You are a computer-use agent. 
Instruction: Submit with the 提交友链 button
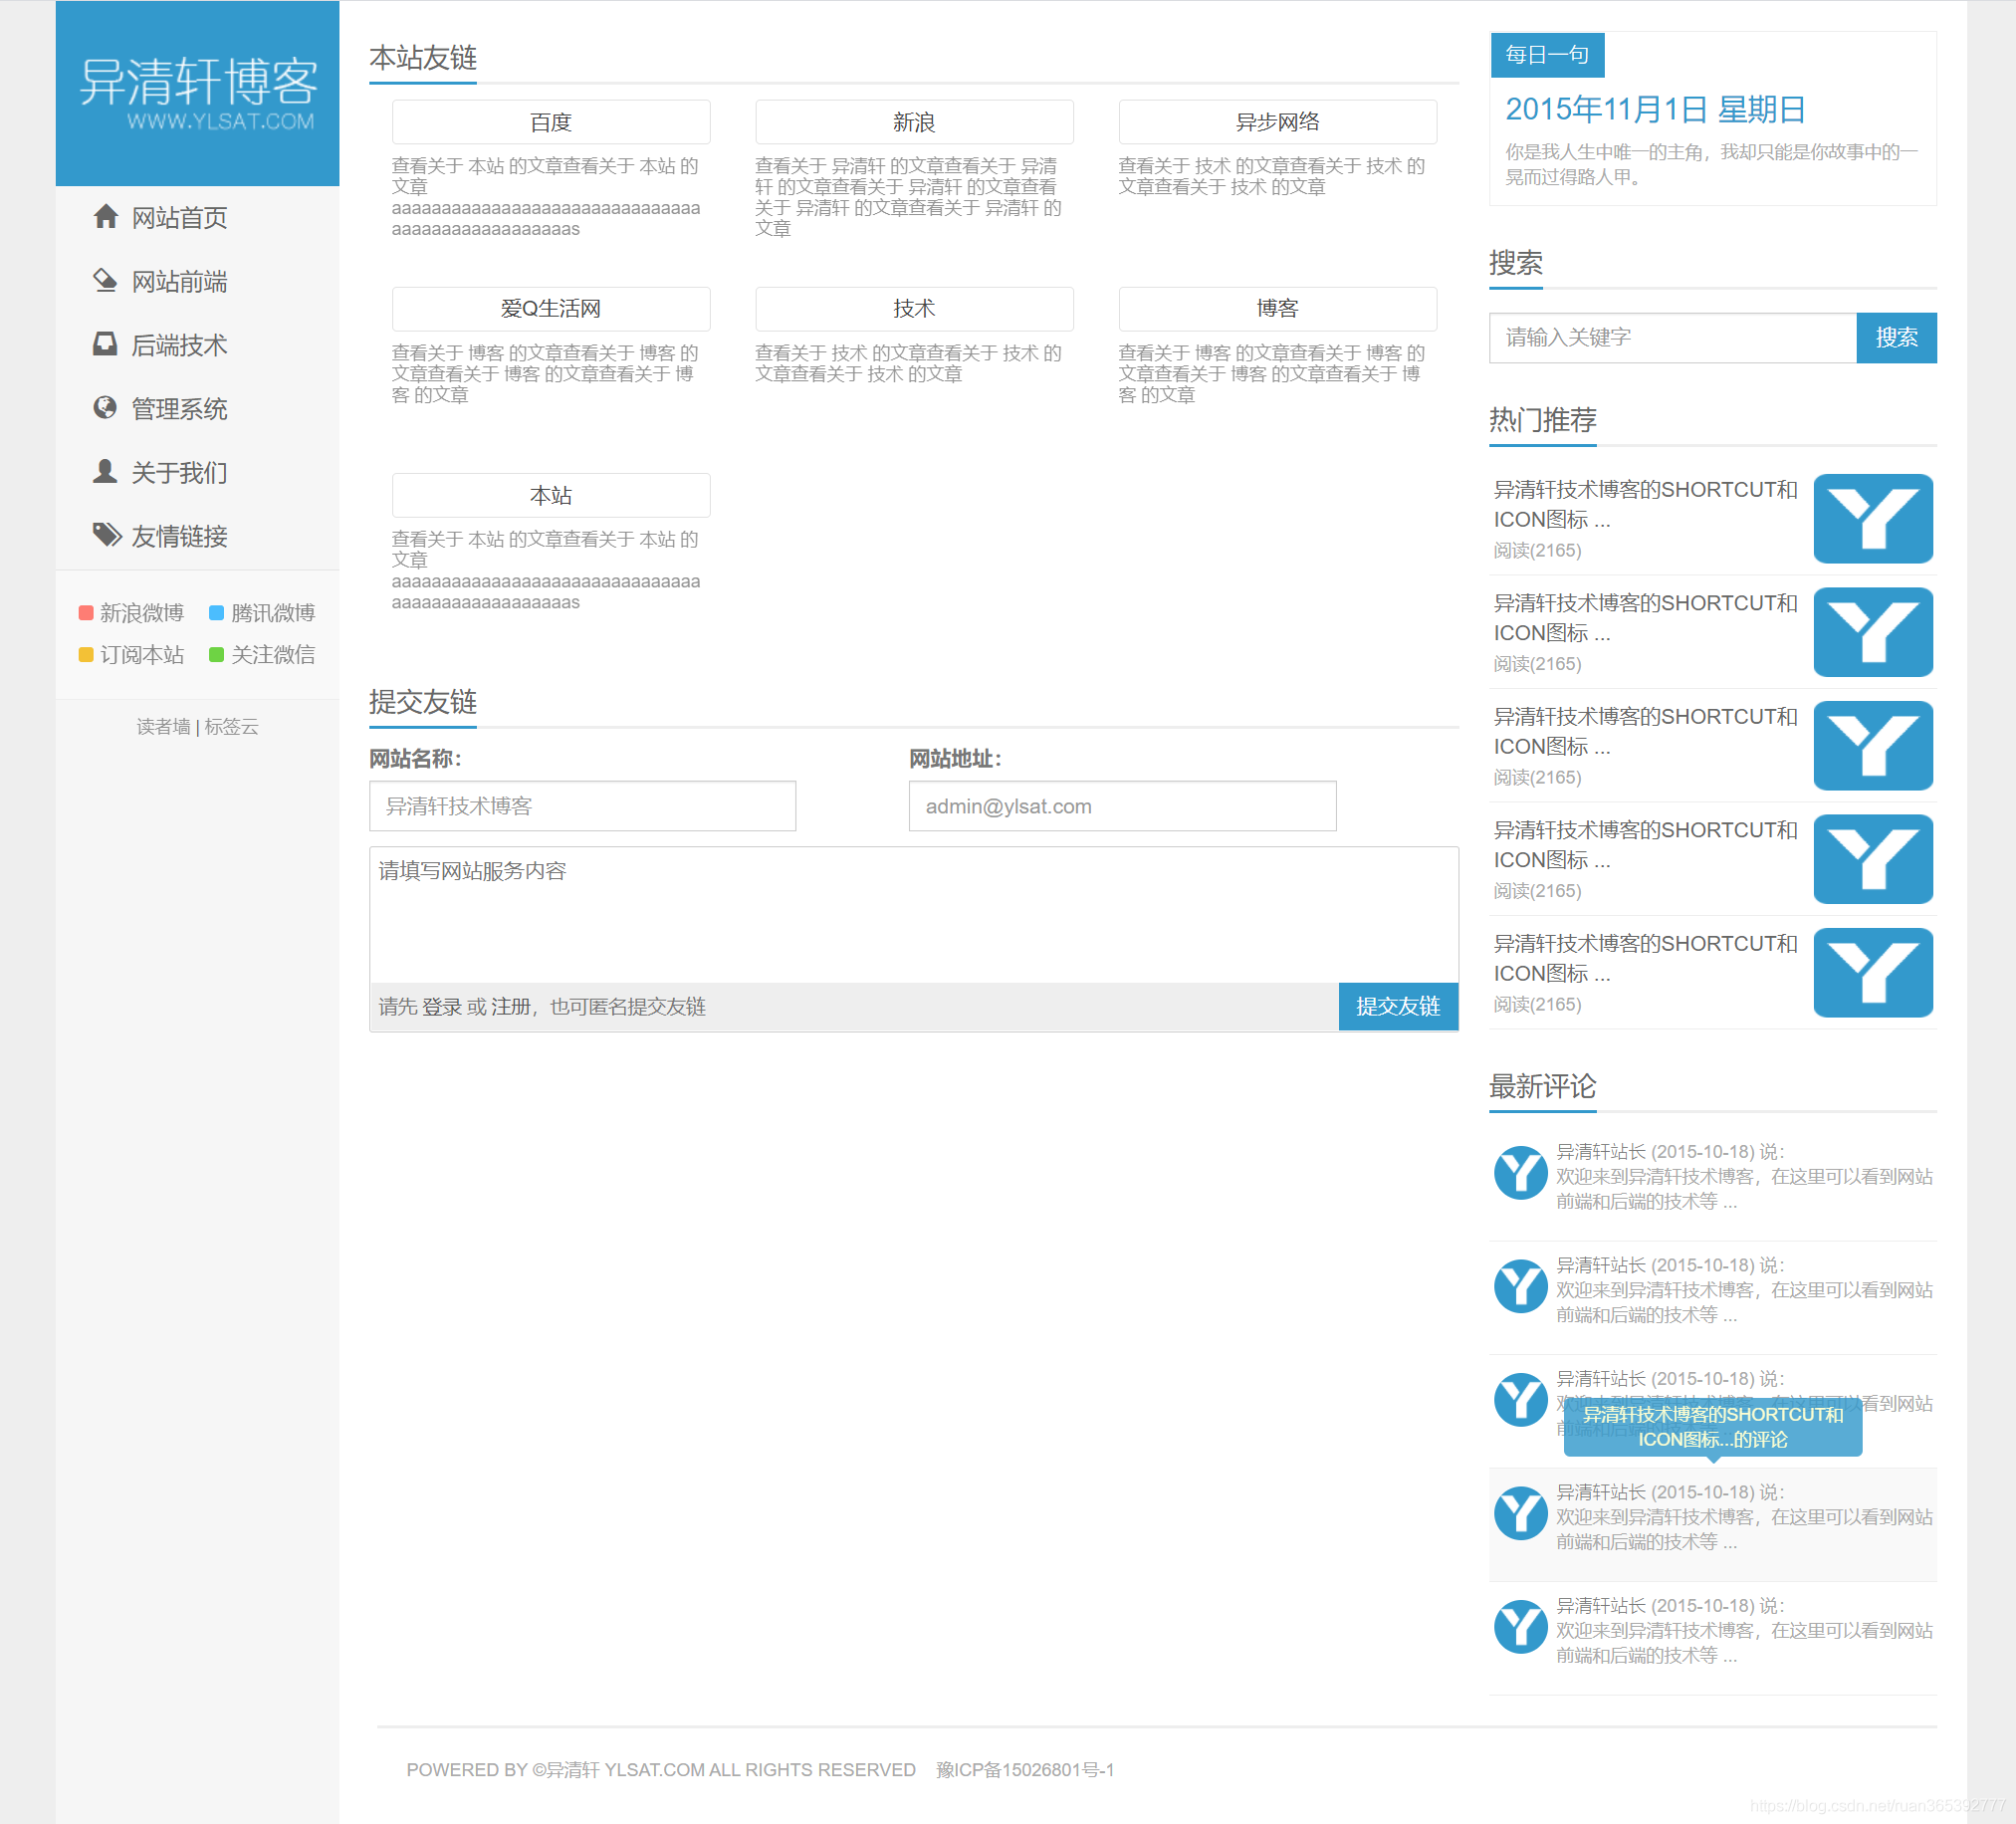tap(1398, 1006)
